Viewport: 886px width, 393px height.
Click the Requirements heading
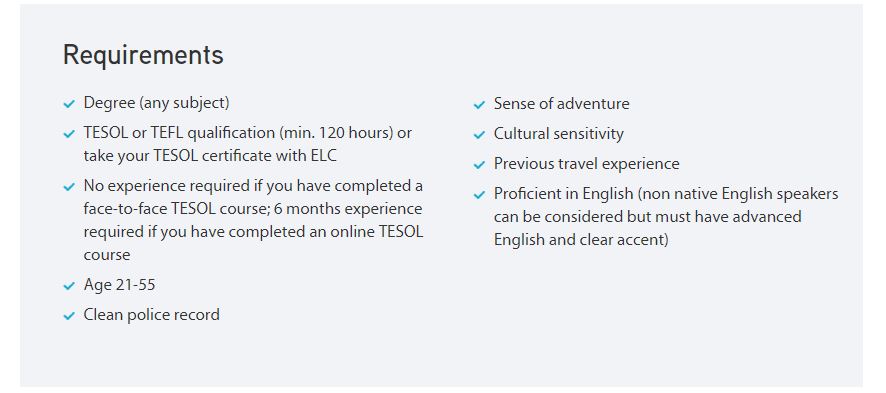point(143,55)
